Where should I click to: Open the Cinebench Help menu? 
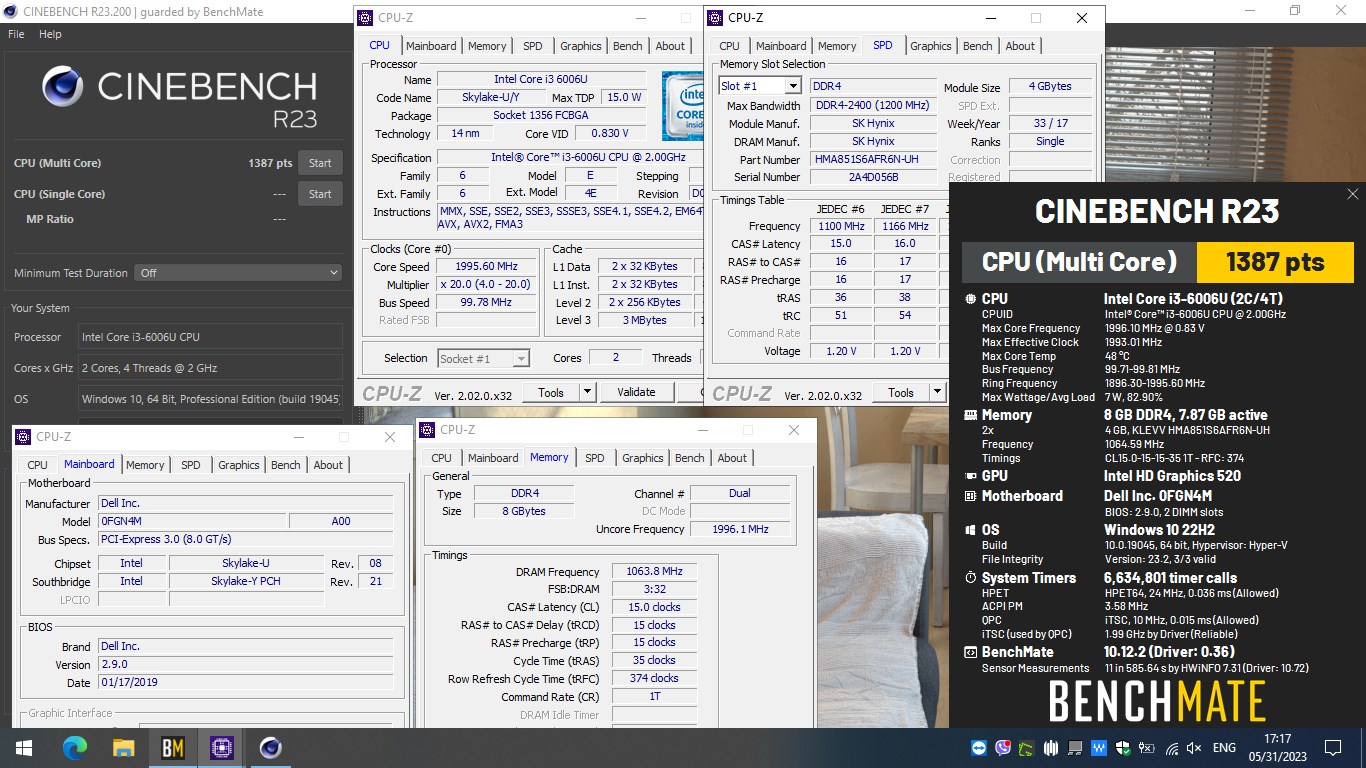click(50, 34)
